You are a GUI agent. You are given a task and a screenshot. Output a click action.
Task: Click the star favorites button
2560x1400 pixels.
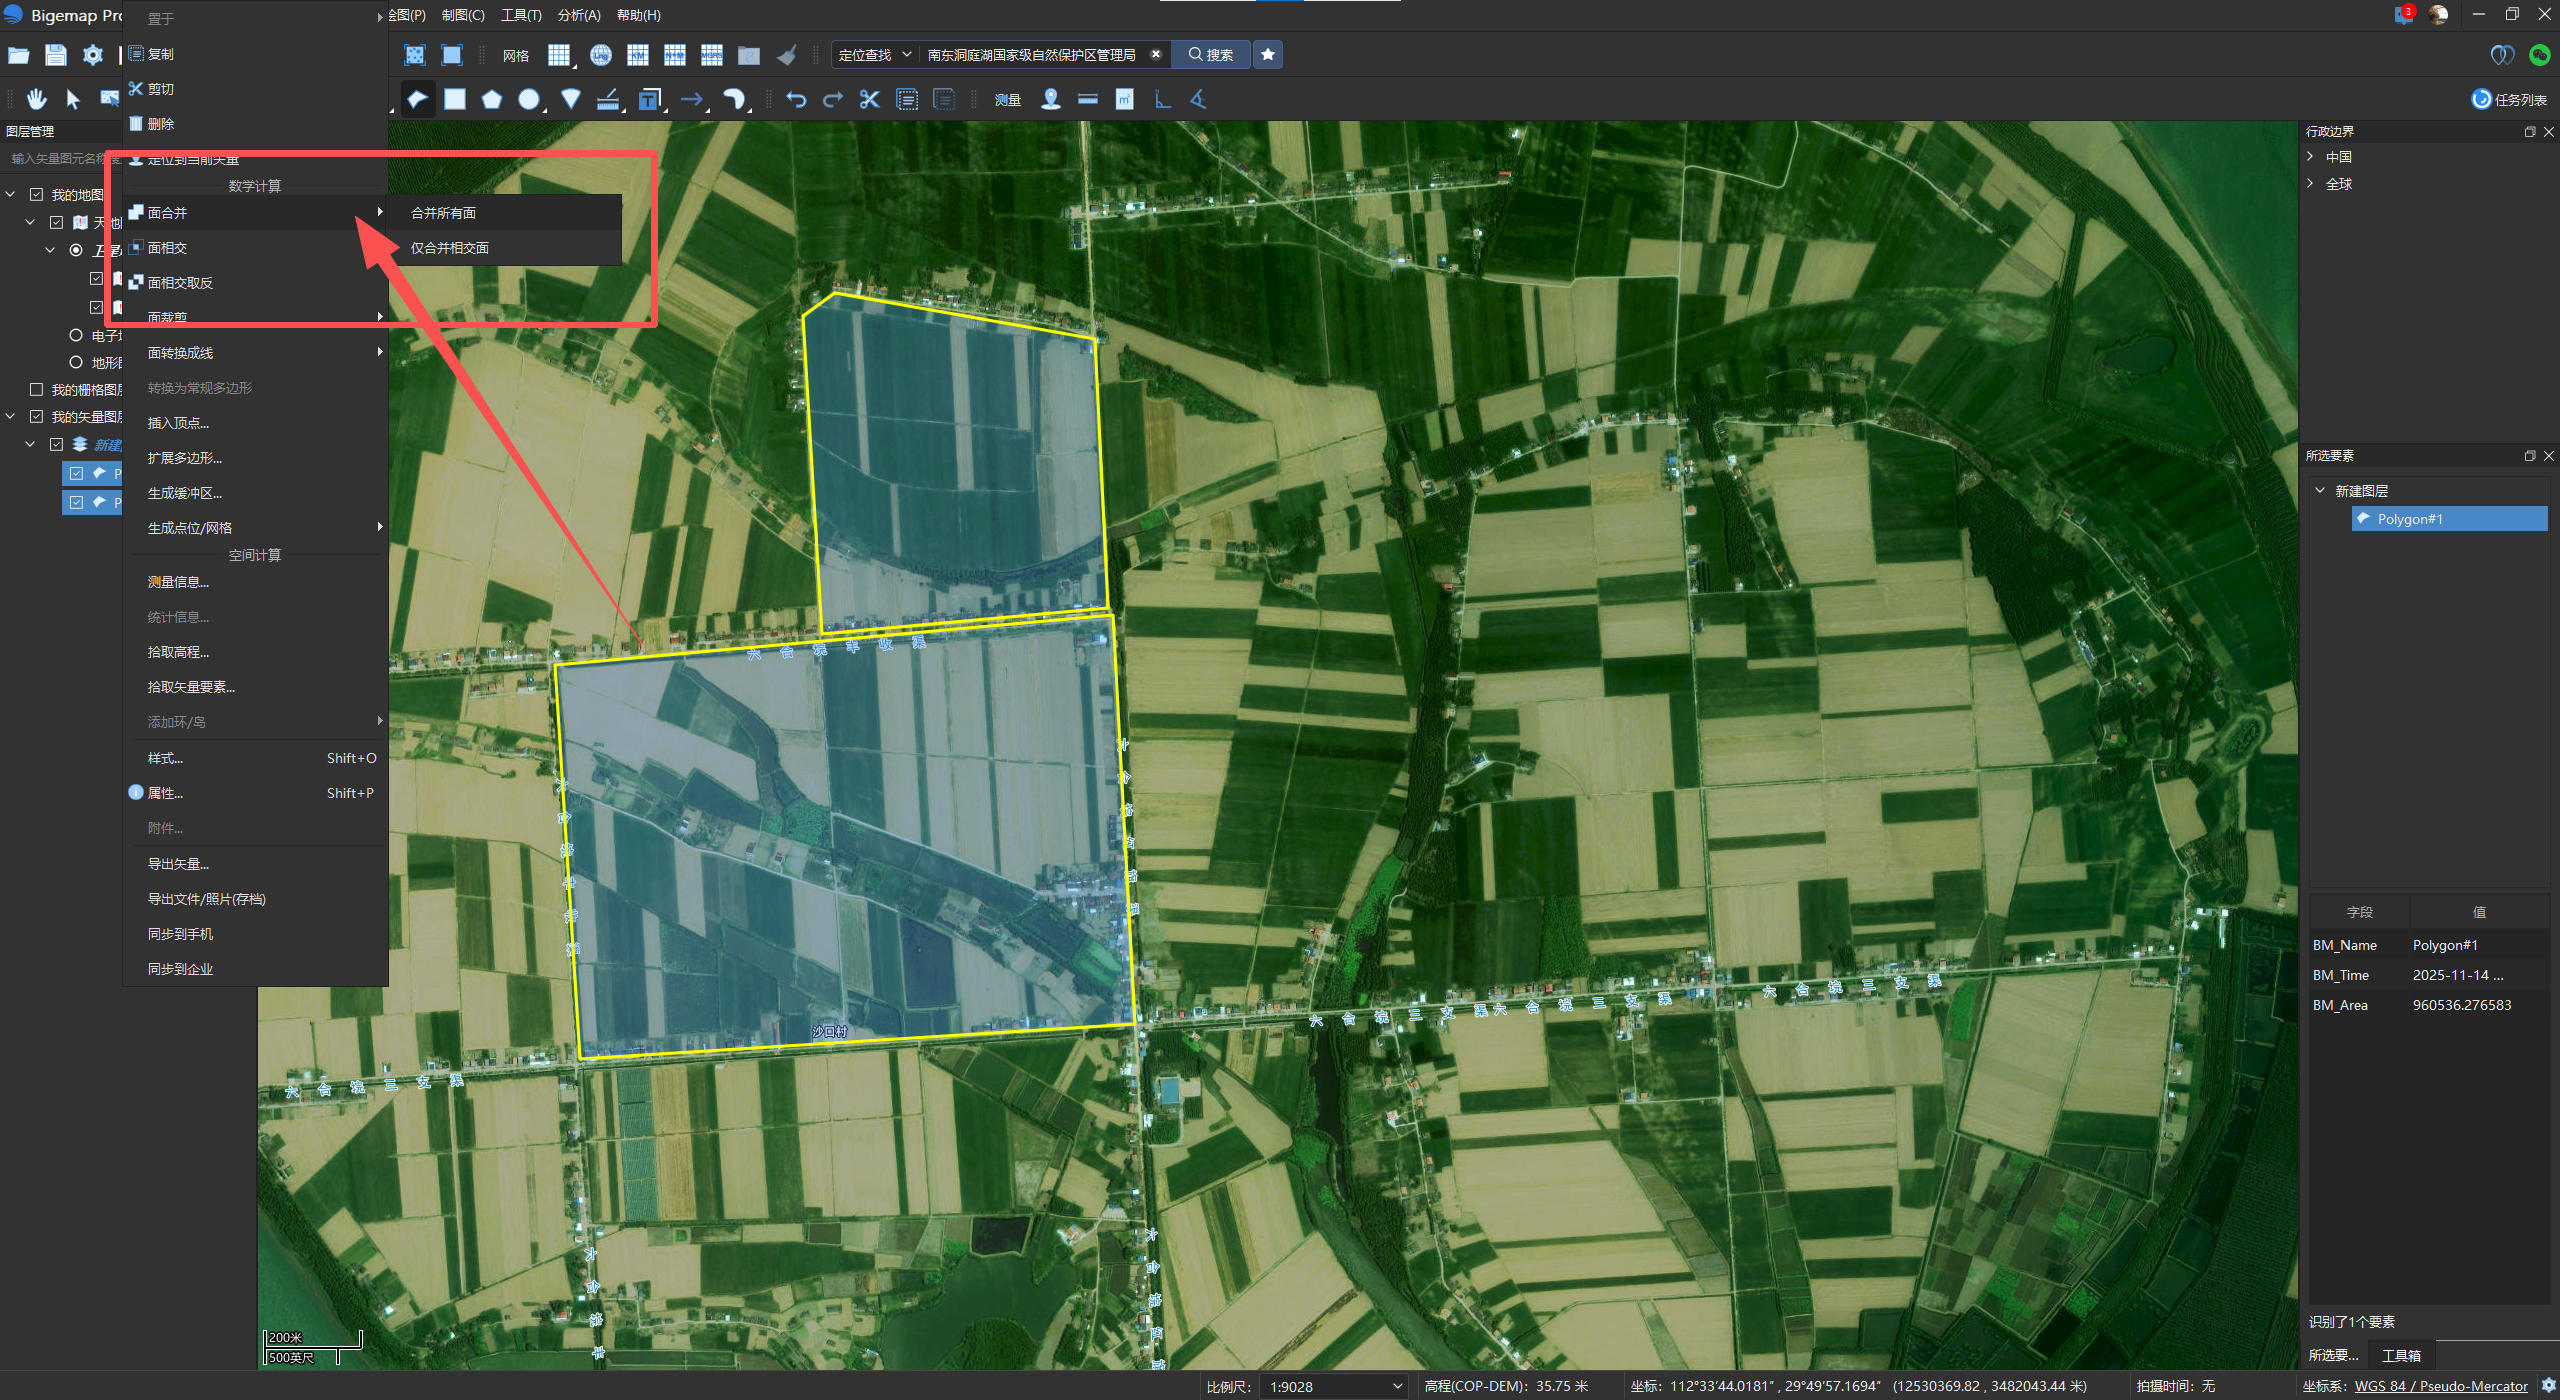point(1268,55)
